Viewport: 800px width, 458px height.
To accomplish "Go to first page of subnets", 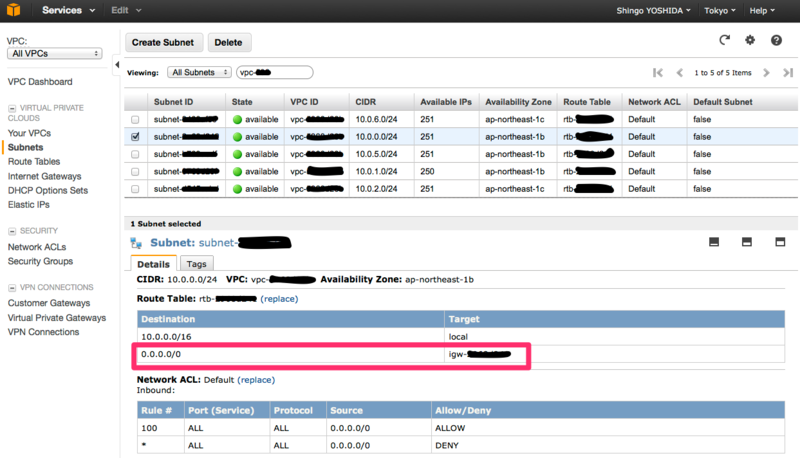I will (658, 73).
